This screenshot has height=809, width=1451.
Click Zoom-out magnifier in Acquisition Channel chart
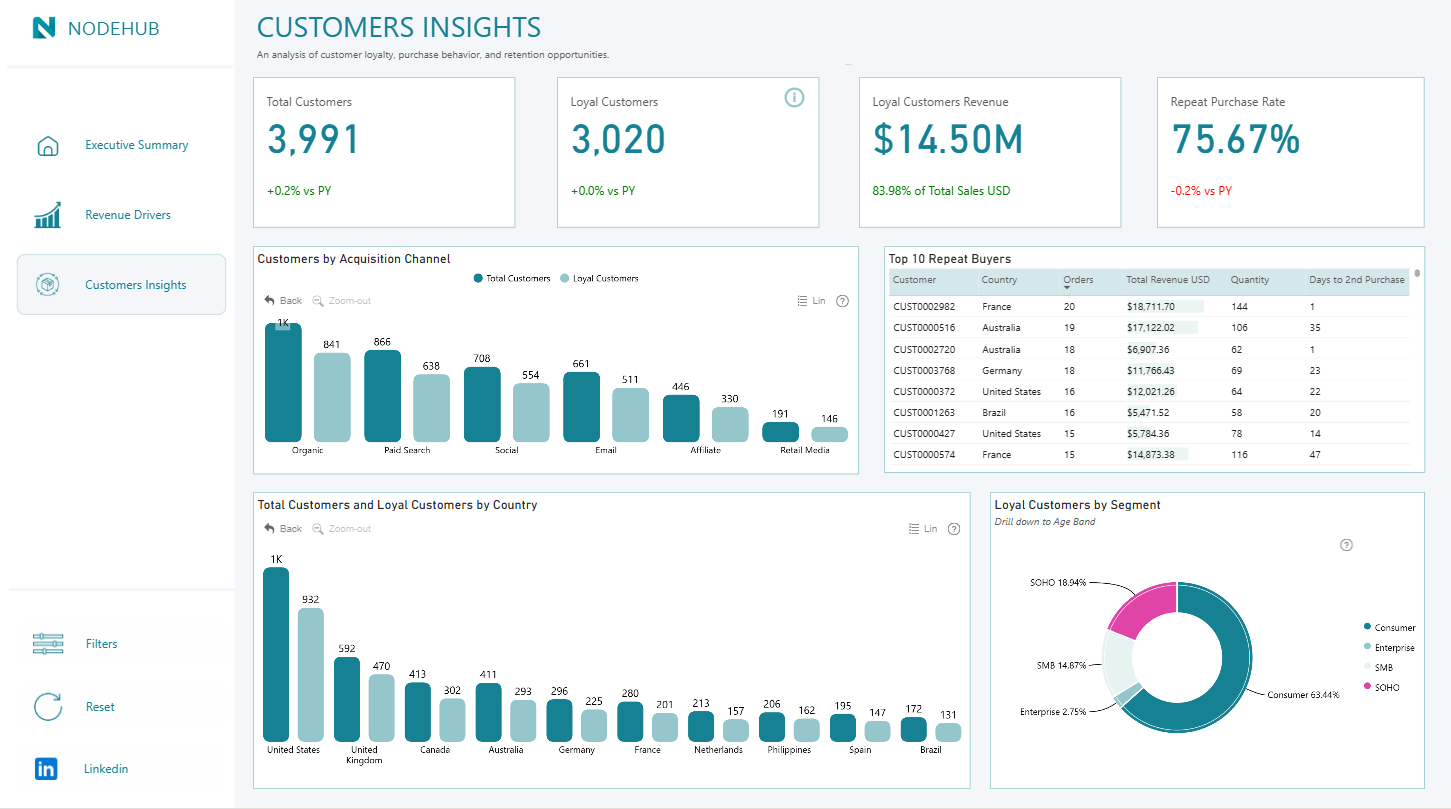pyautogui.click(x=318, y=301)
